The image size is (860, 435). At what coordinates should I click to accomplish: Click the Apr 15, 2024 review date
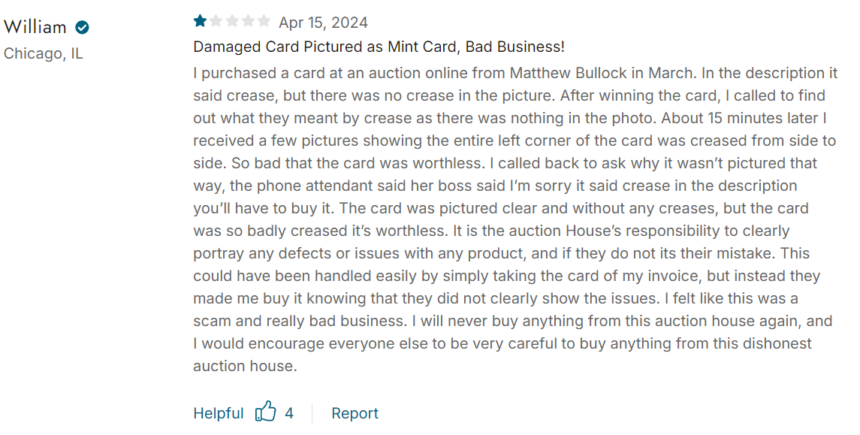pyautogui.click(x=323, y=22)
